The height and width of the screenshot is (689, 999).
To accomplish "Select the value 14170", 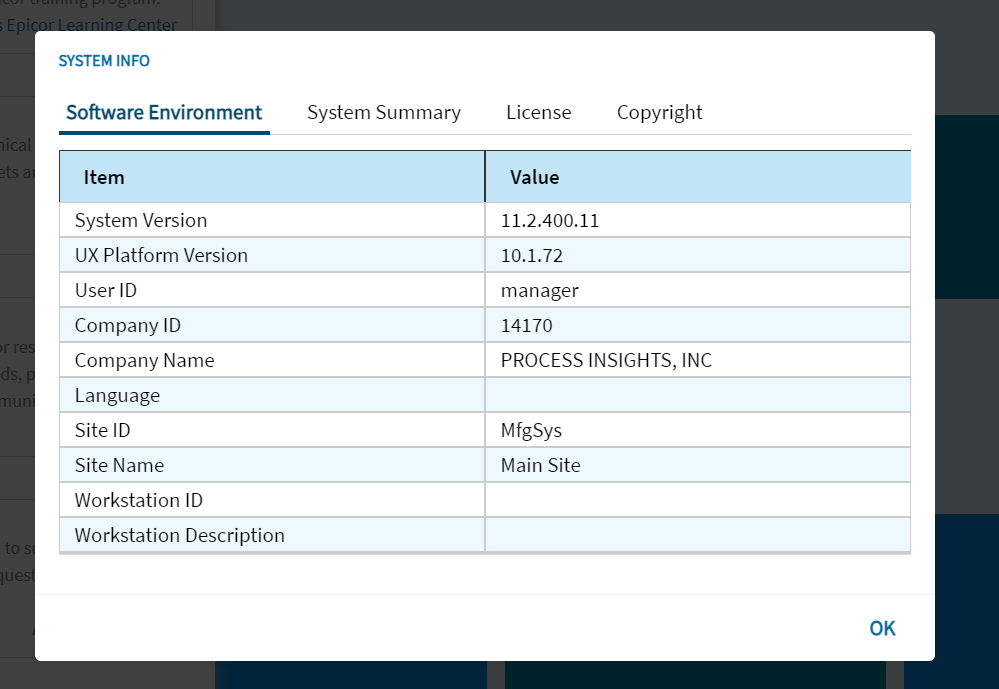I will pyautogui.click(x=526, y=326).
